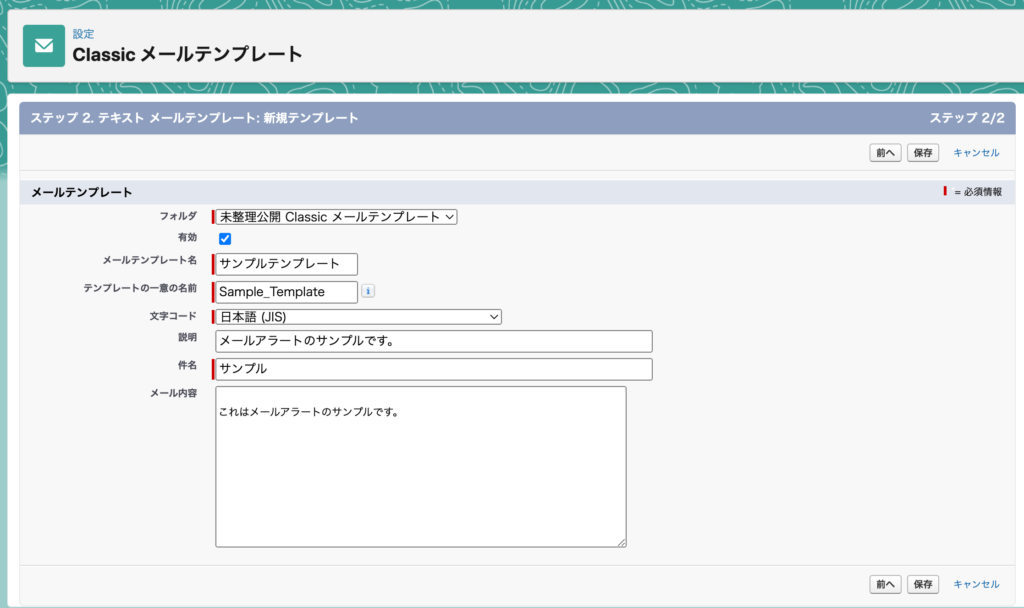The height and width of the screenshot is (608, 1024).
Task: Toggle the 有効 checkbox
Action: coord(225,239)
